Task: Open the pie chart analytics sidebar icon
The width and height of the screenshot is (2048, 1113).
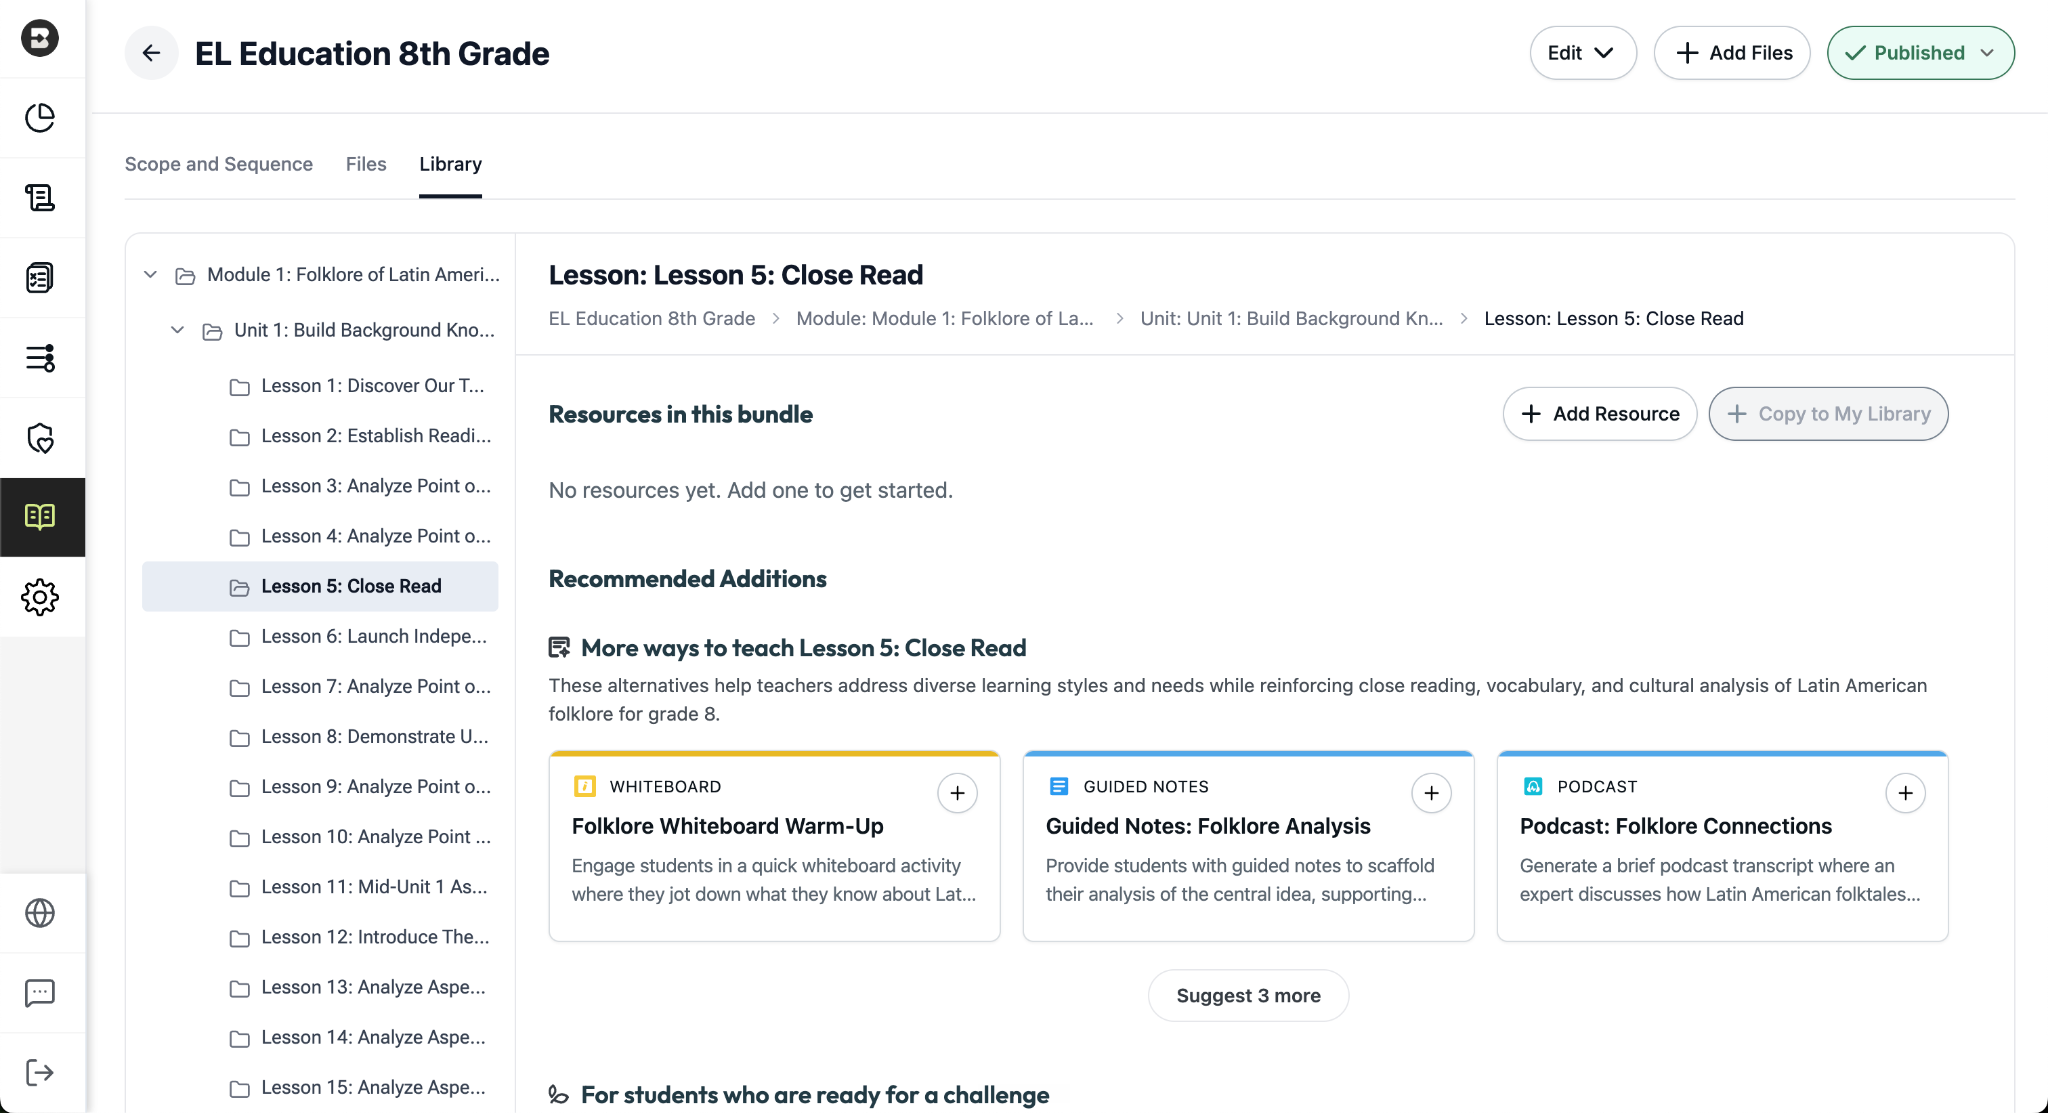Action: point(40,118)
